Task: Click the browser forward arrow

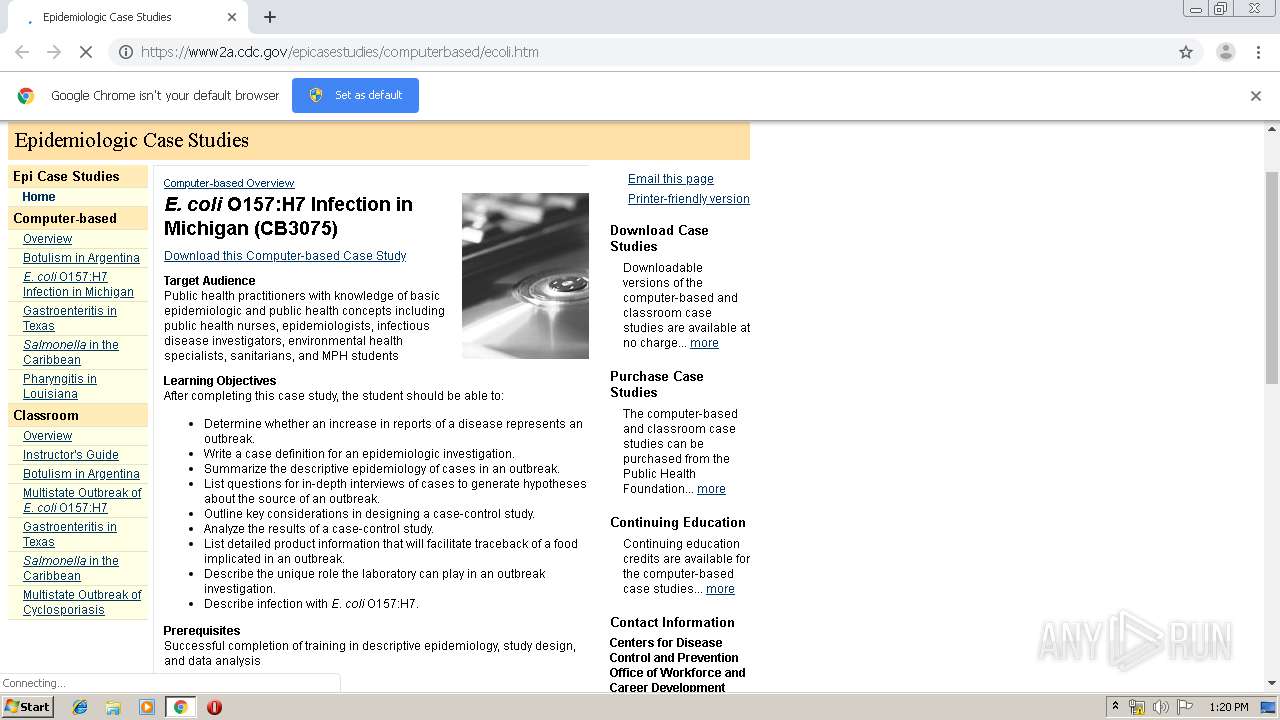Action: tap(54, 52)
